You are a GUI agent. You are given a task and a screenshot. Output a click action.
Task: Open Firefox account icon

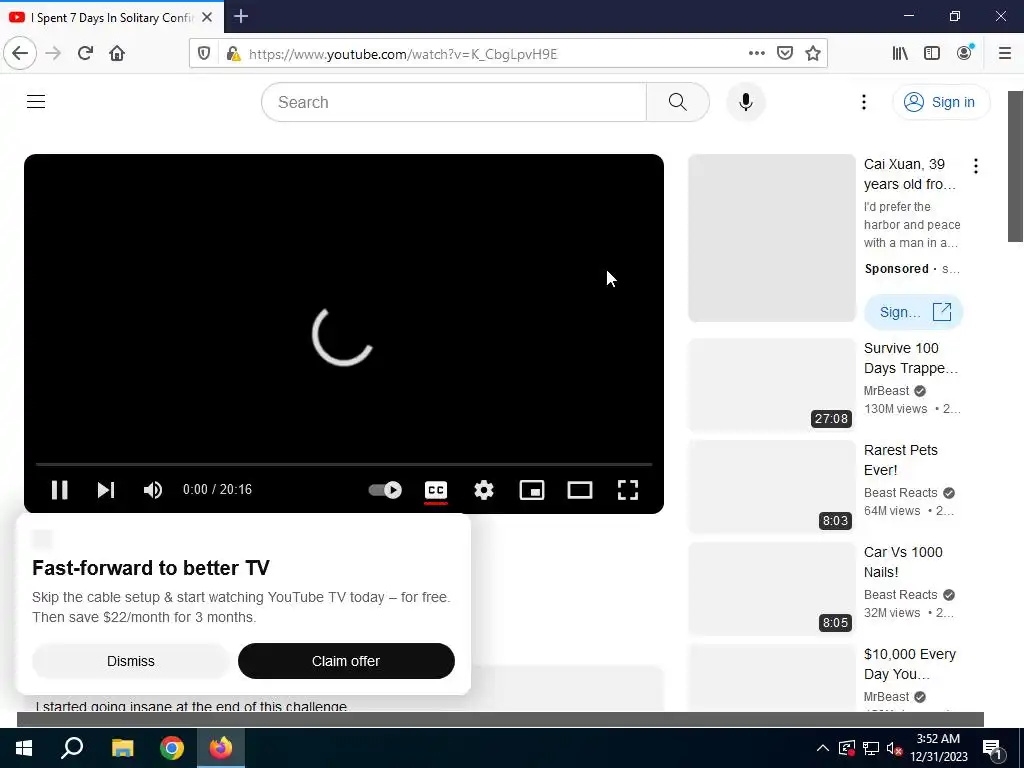click(x=965, y=54)
